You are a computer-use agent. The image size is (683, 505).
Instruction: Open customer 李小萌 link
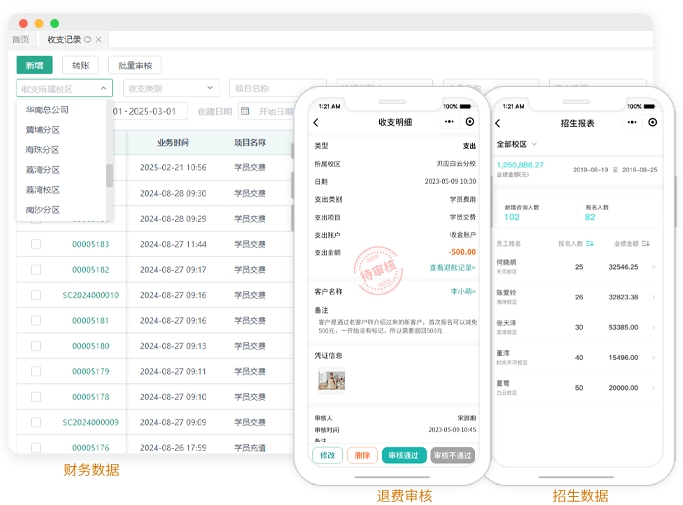point(463,291)
